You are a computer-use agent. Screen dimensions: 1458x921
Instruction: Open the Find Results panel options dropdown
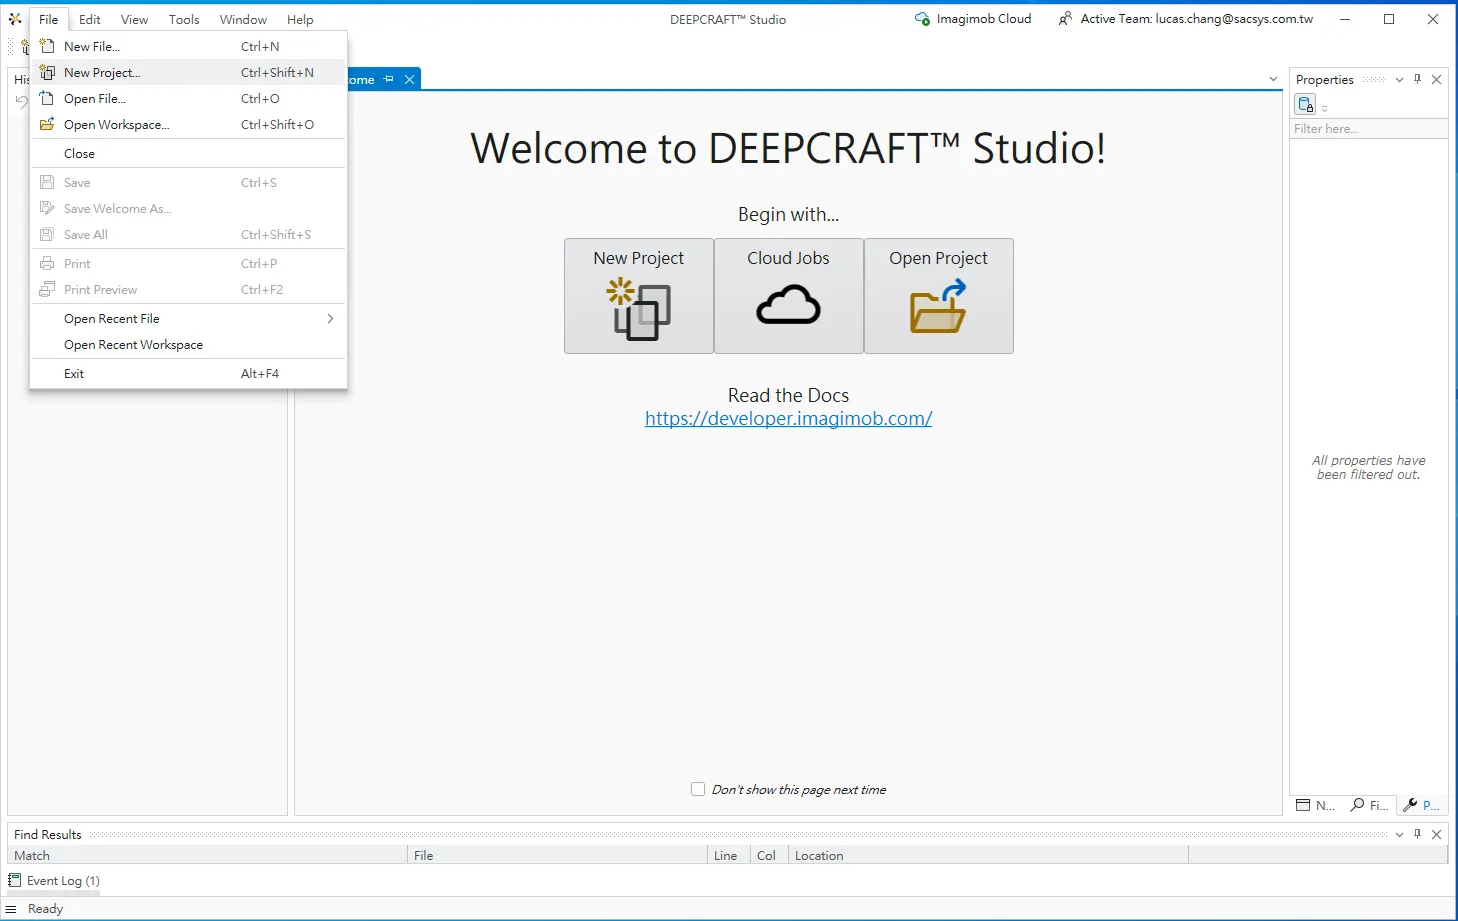pos(1399,834)
